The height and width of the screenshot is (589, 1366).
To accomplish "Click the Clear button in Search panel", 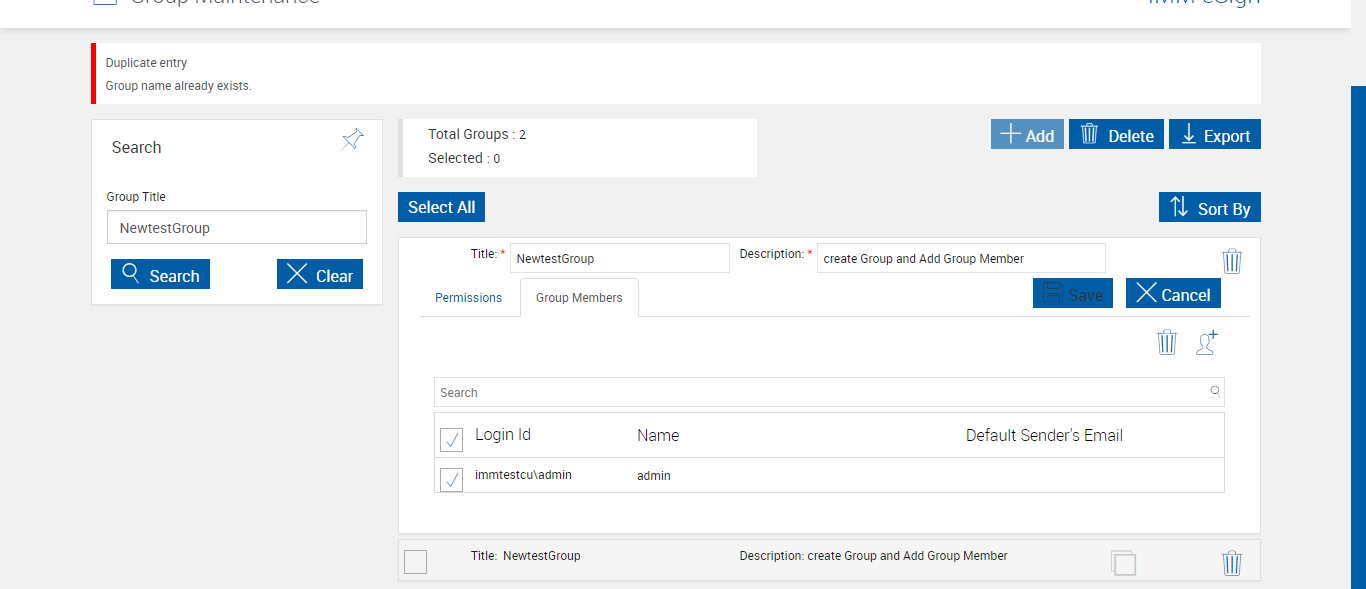I will (320, 275).
